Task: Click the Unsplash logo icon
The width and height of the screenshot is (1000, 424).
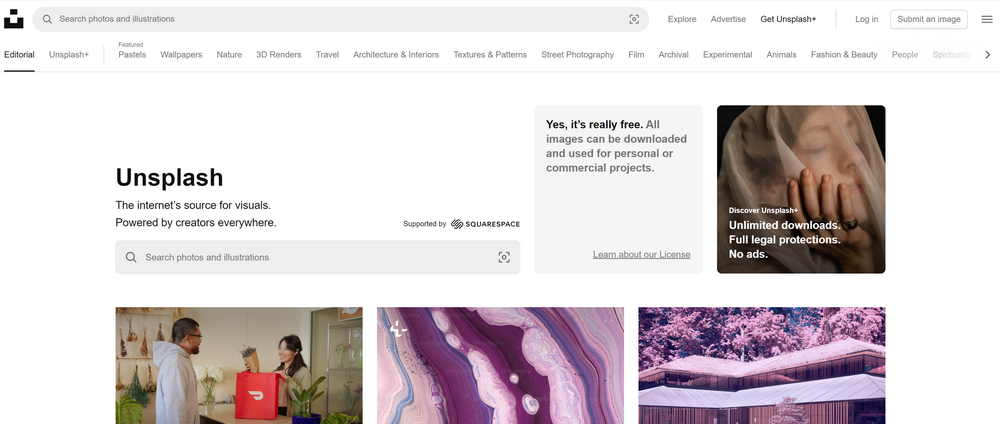Action: click(13, 19)
